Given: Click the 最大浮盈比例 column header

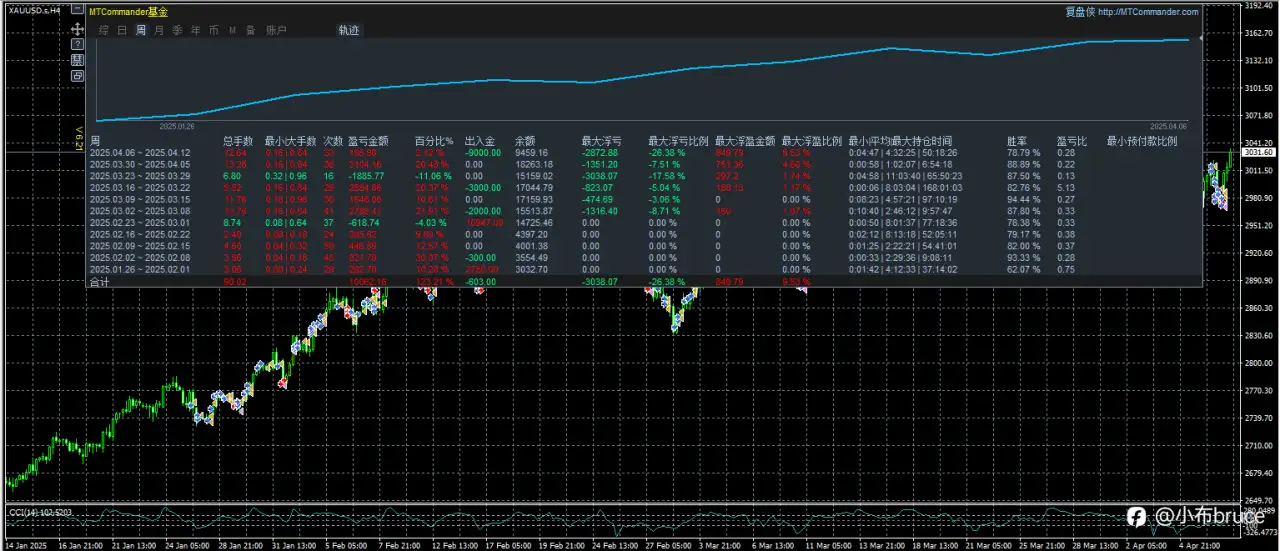Looking at the screenshot, I should click(812, 141).
